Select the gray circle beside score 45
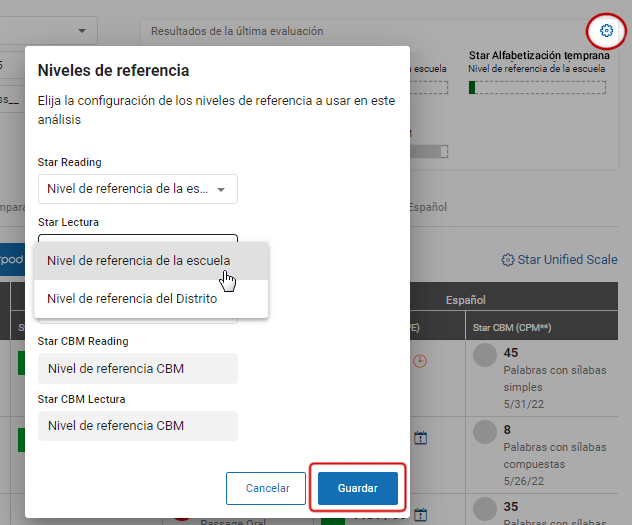 (x=484, y=355)
